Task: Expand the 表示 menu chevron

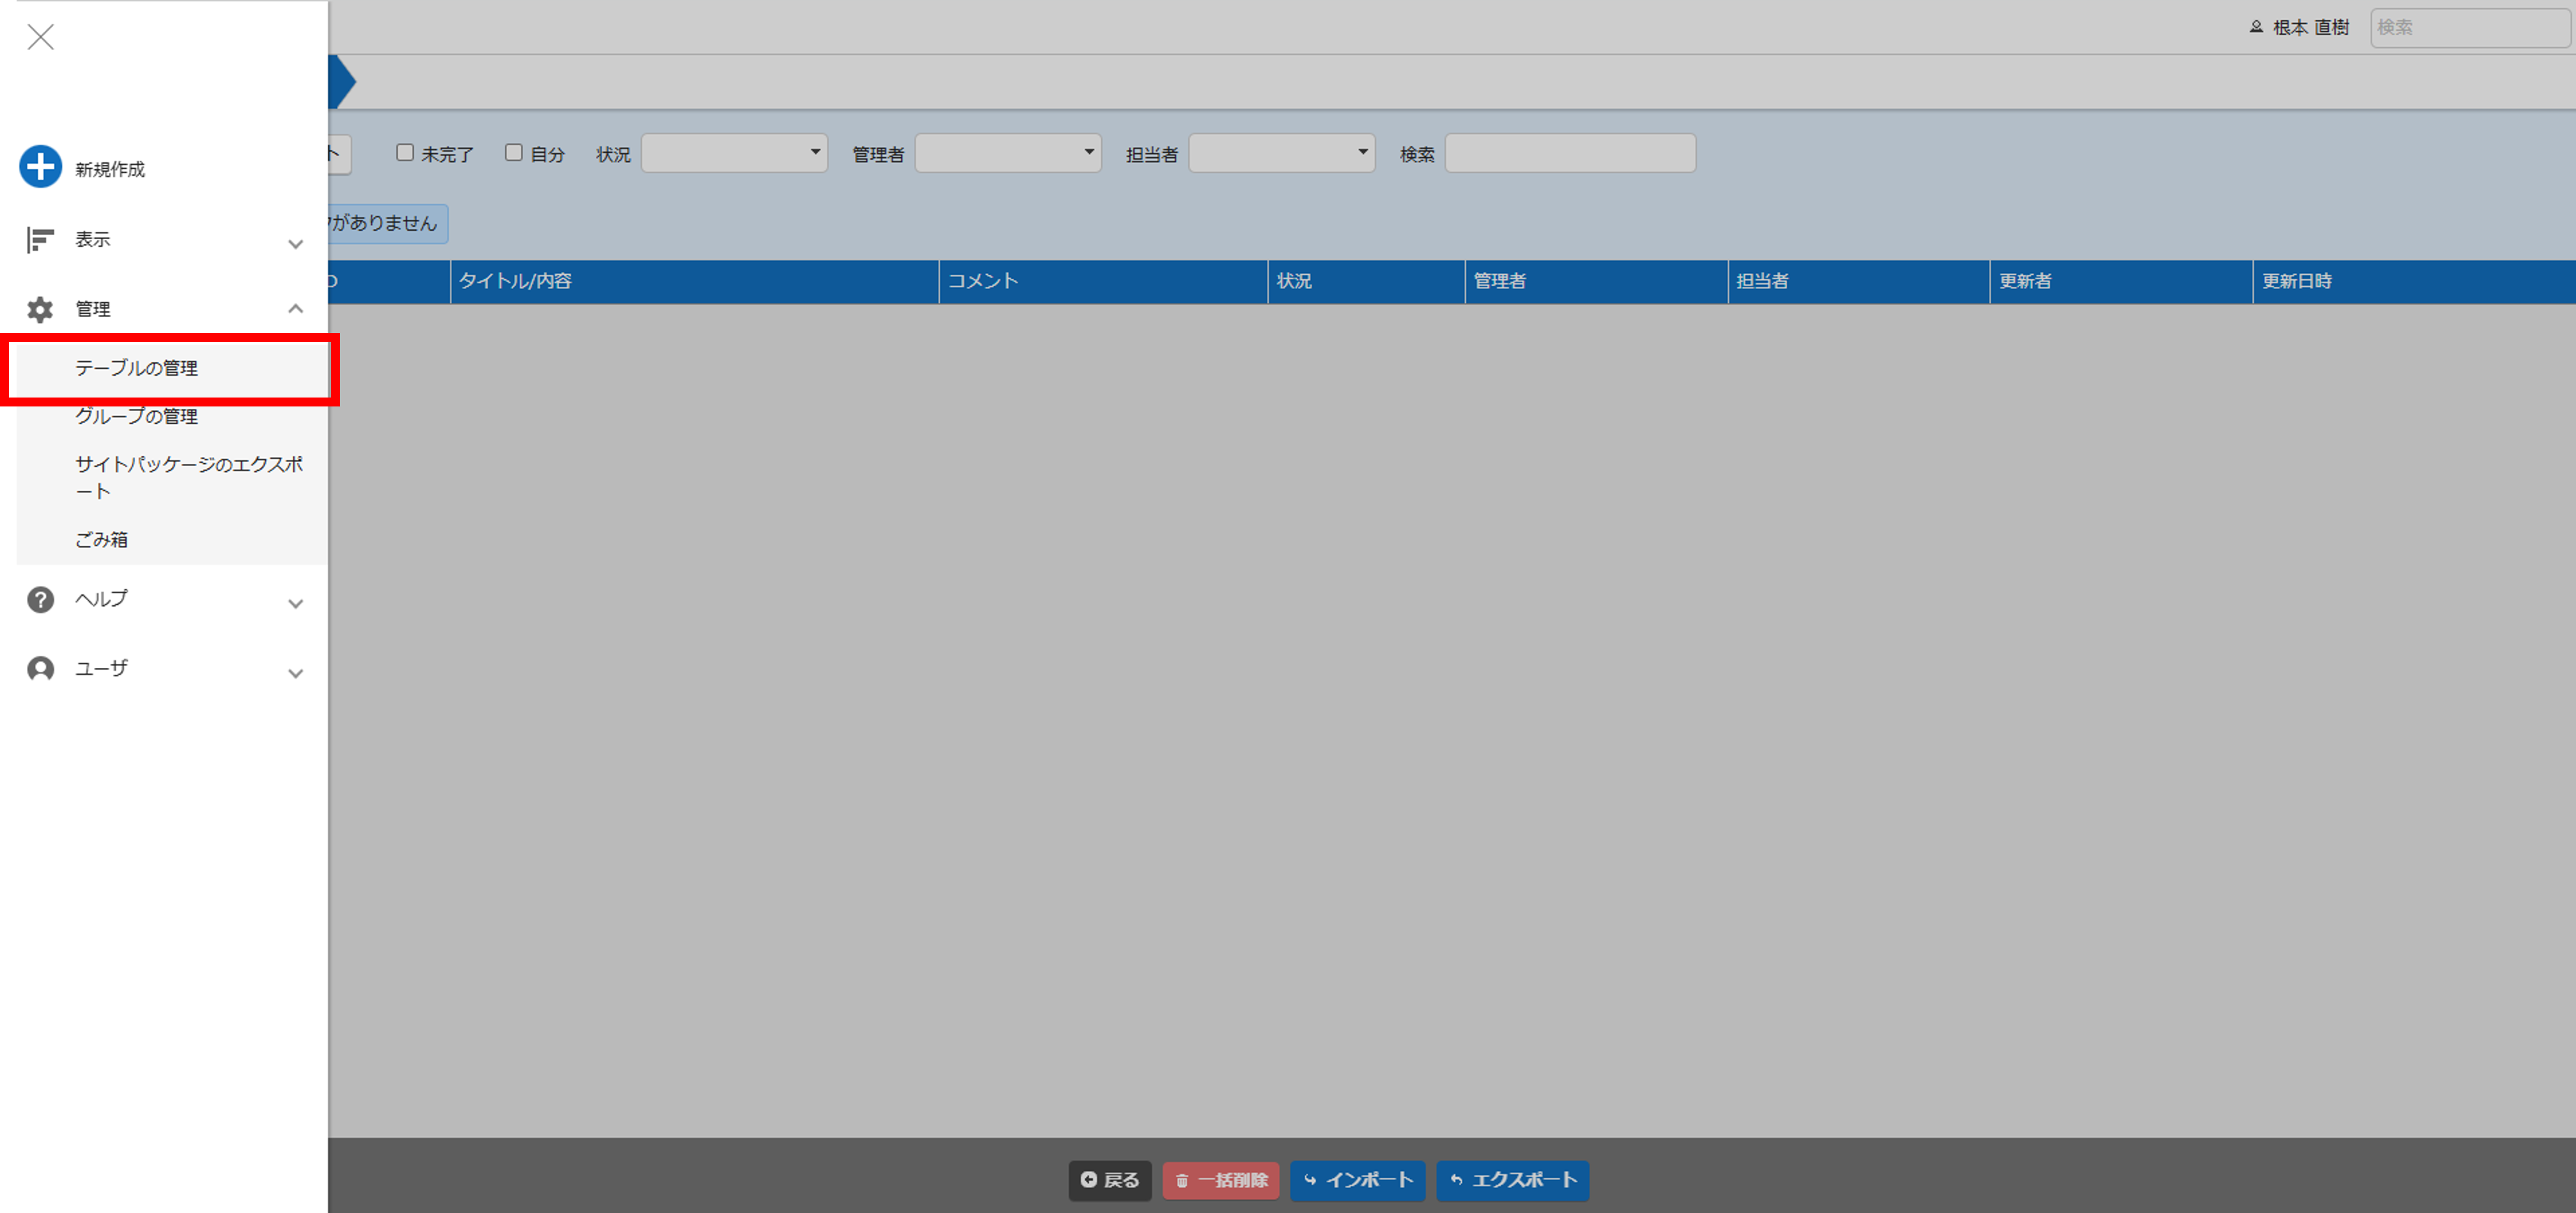Action: tap(296, 244)
